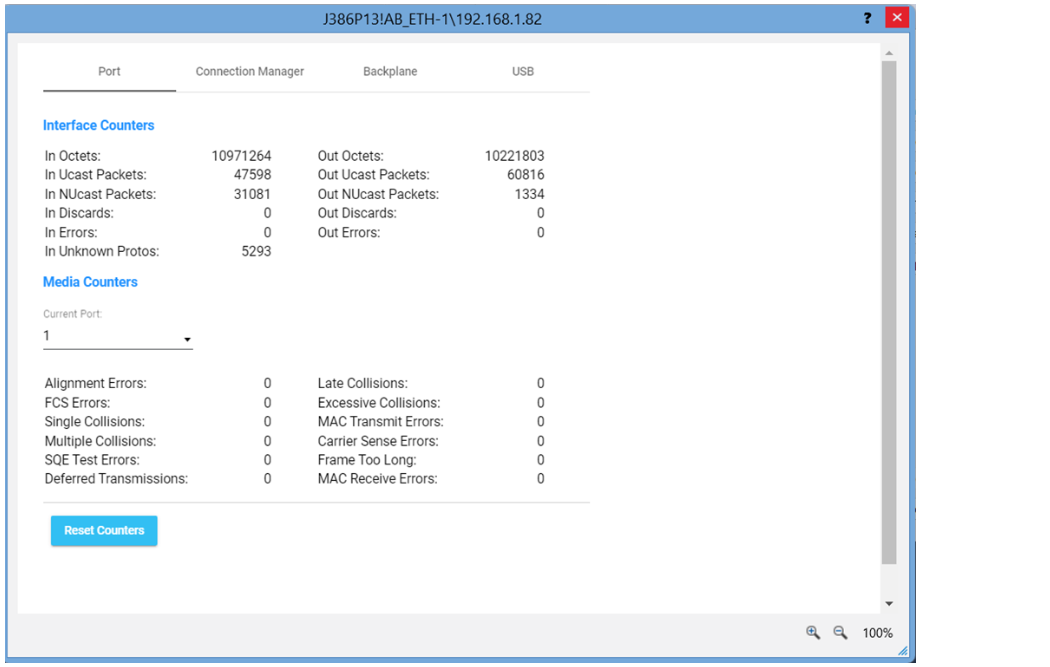1050x667 pixels.
Task: Zoom out with the magnifier minus icon
Action: (x=840, y=632)
